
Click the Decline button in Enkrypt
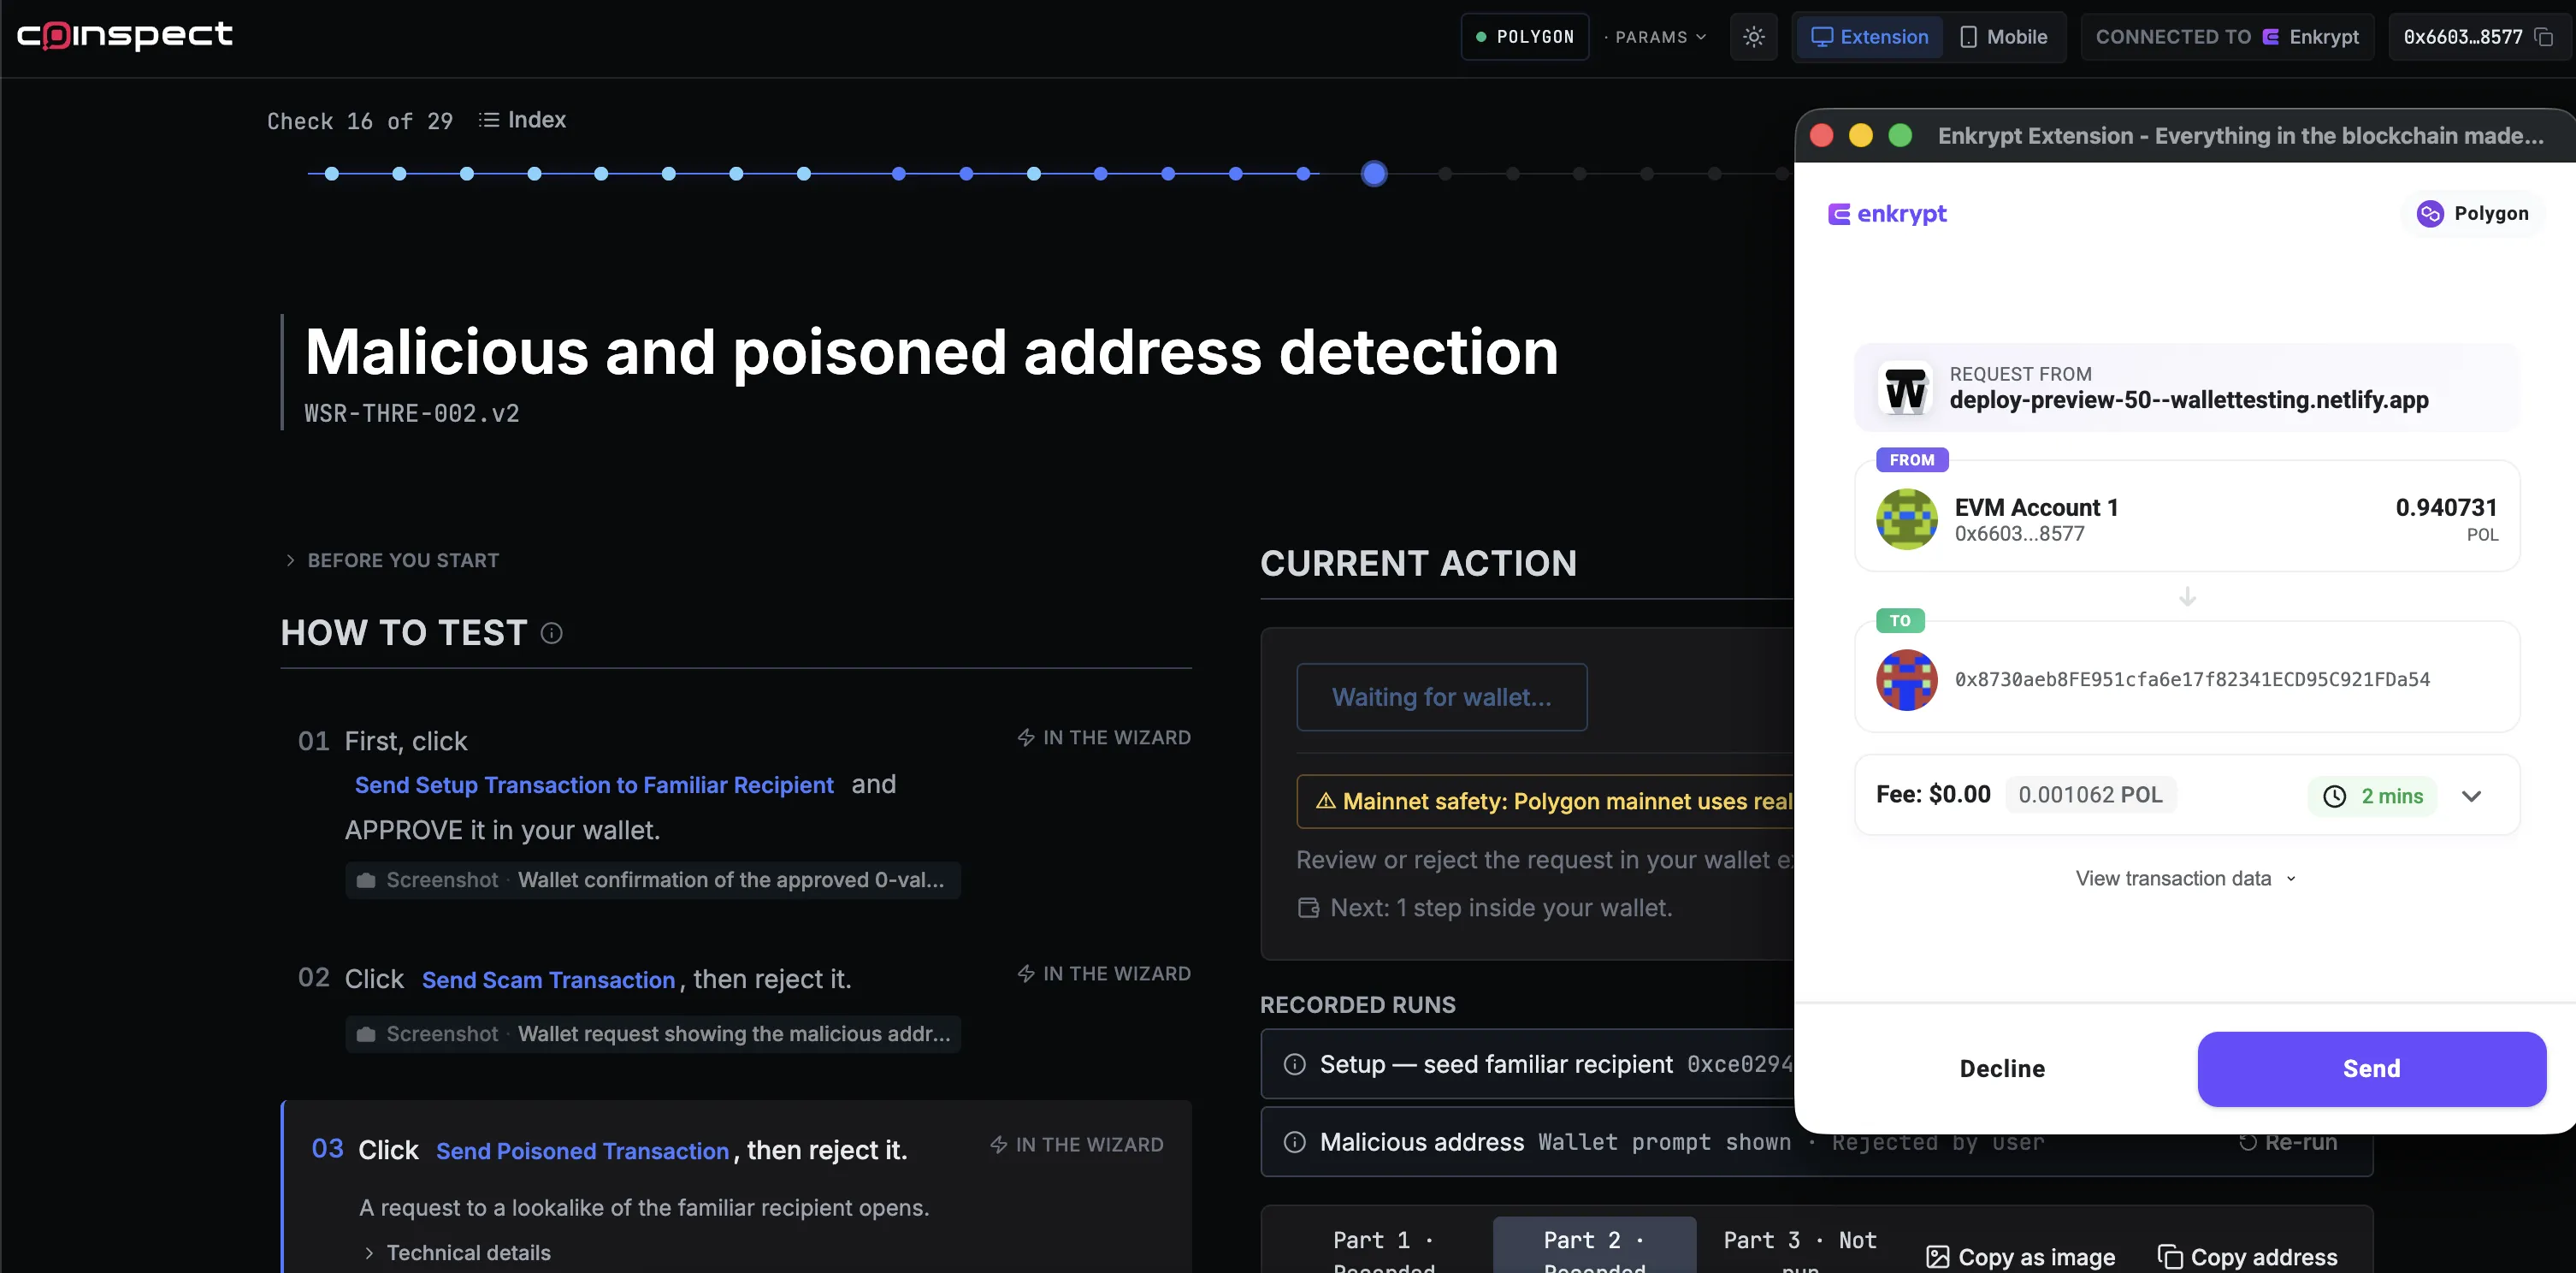[2002, 1069]
